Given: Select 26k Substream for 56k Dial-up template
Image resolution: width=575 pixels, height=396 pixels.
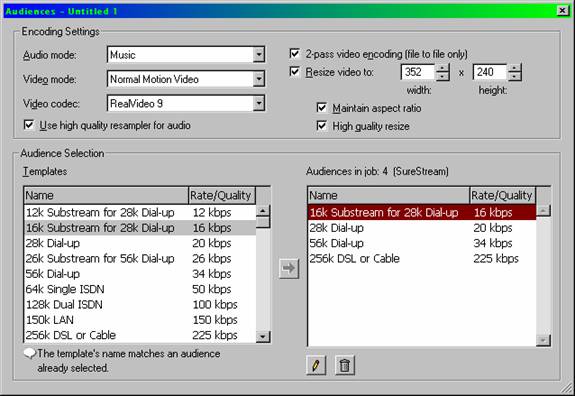Looking at the screenshot, I should tap(140, 259).
